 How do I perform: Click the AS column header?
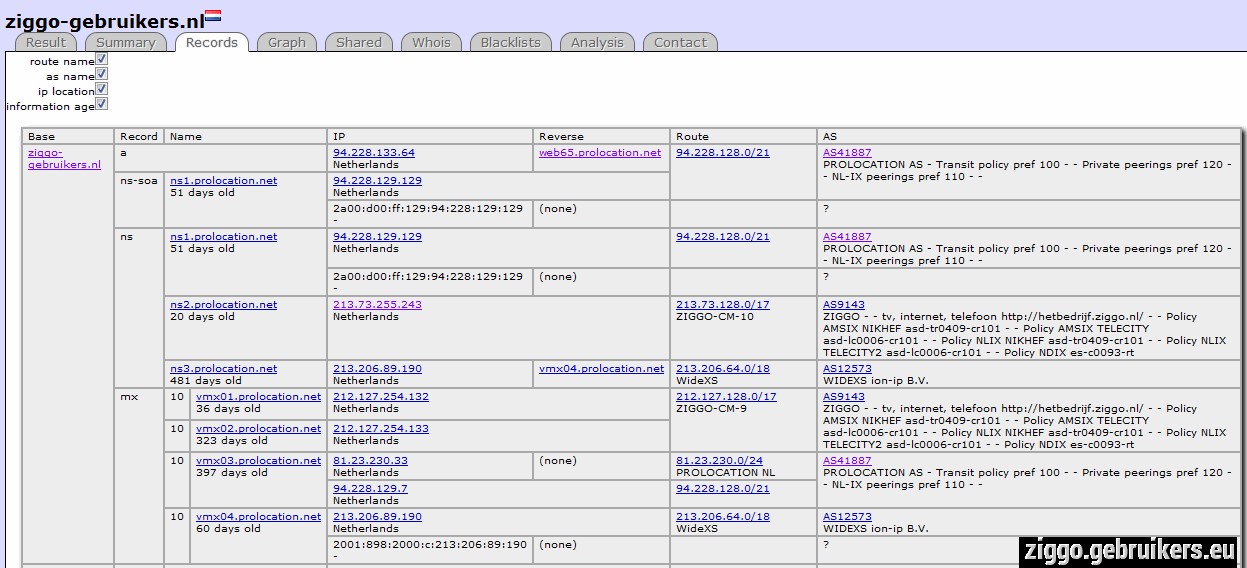pyautogui.click(x=1029, y=136)
